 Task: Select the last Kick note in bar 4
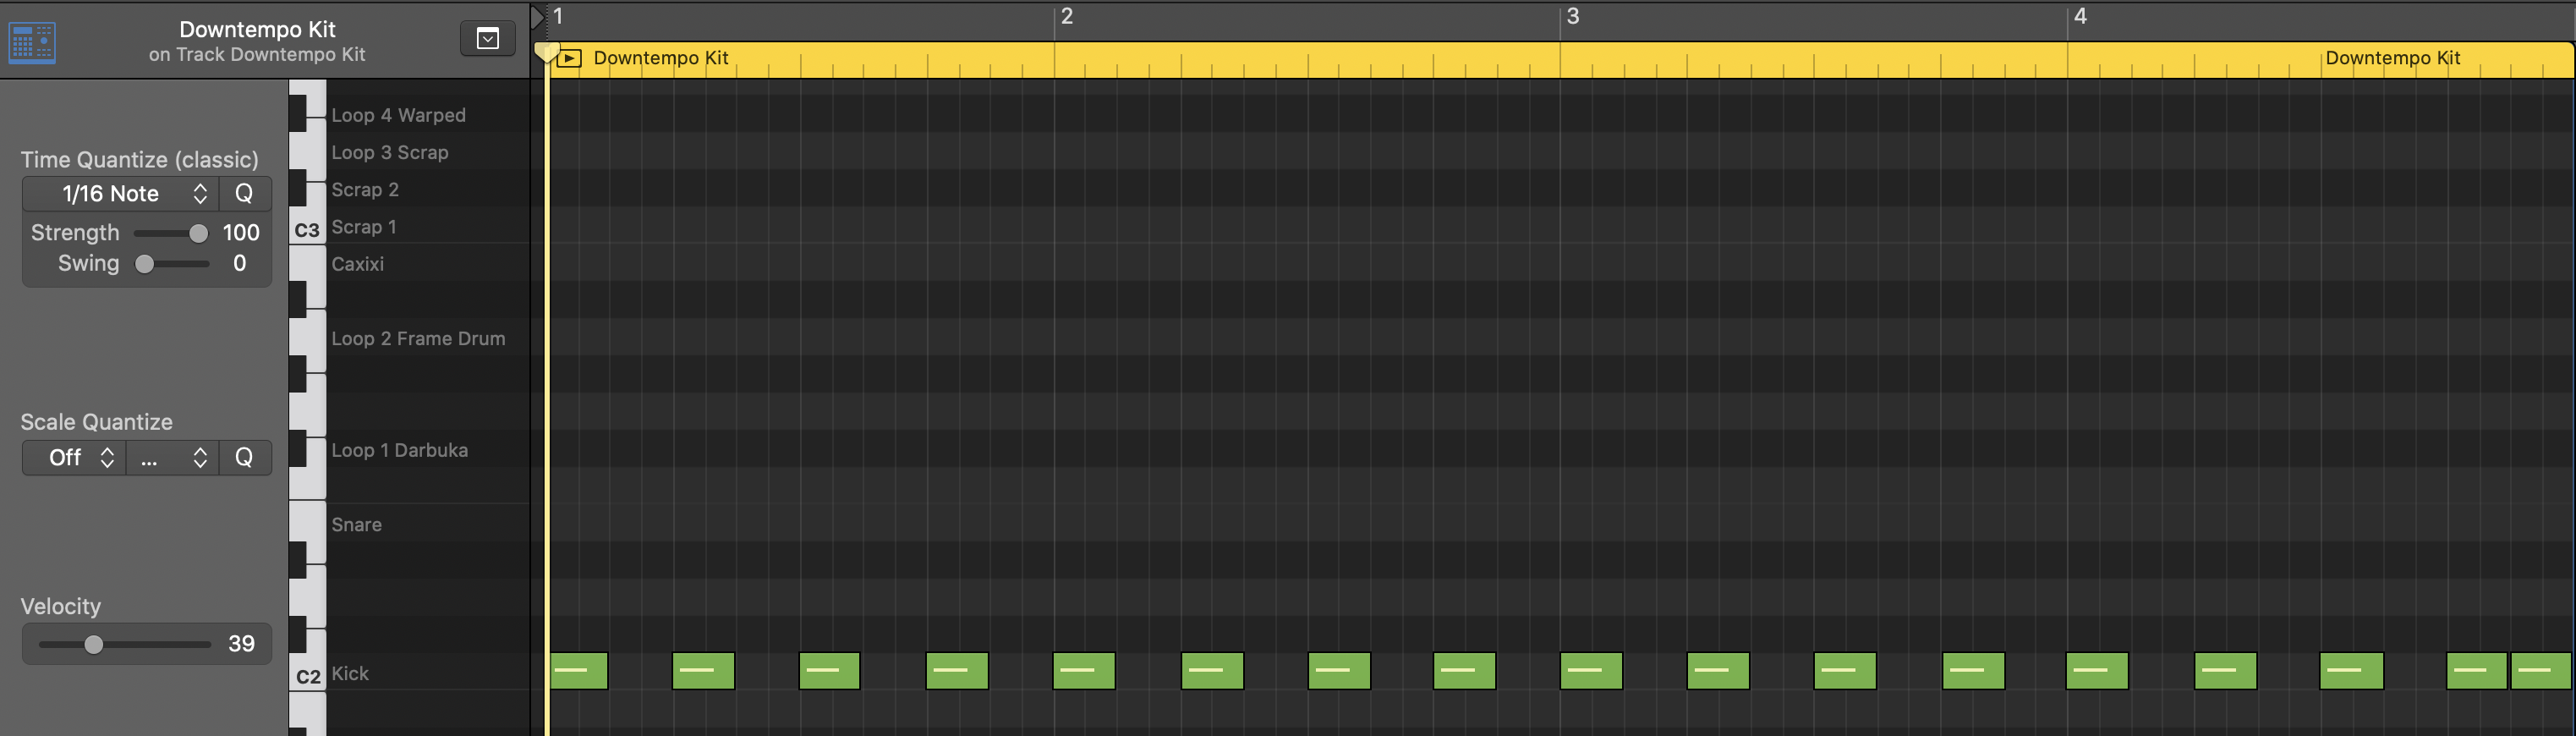point(2541,671)
